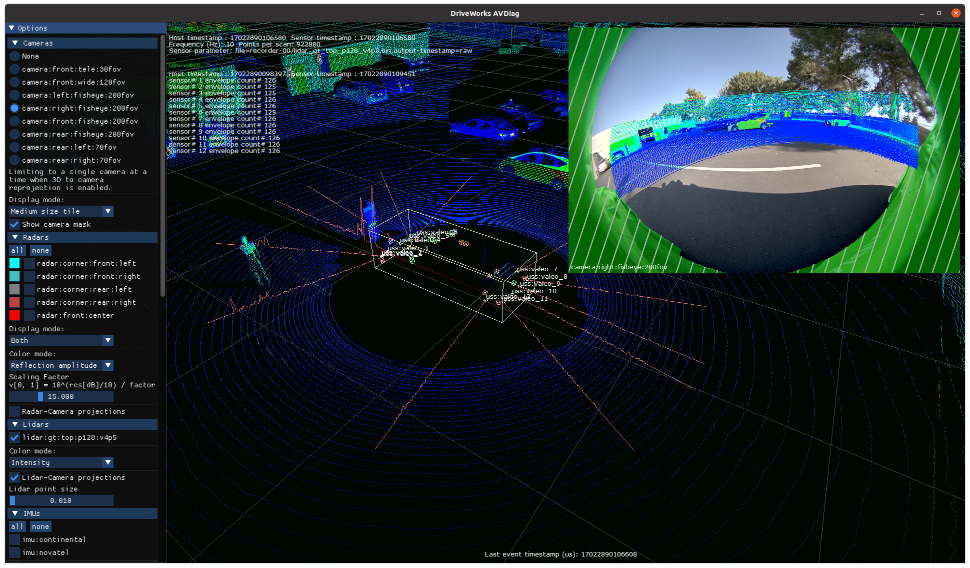970x568 pixels.
Task: Collapse the Cameras section
Action: click(15, 43)
